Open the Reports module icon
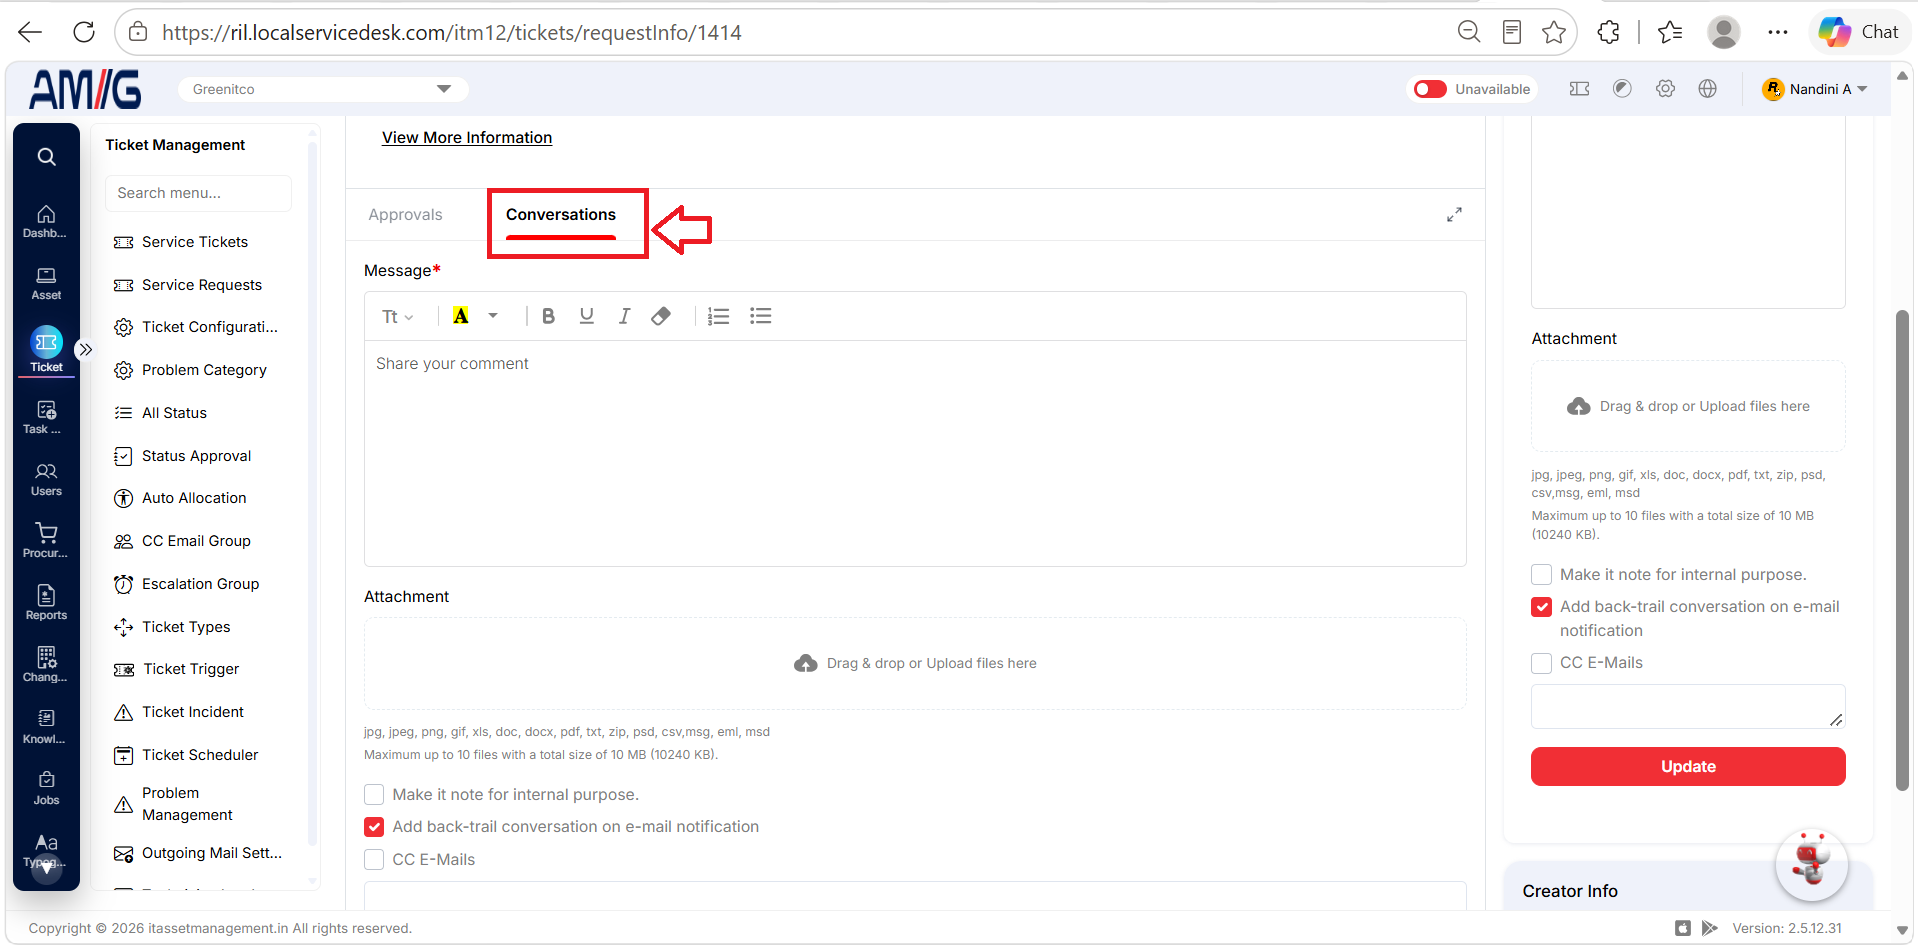1918x946 pixels. tap(46, 604)
